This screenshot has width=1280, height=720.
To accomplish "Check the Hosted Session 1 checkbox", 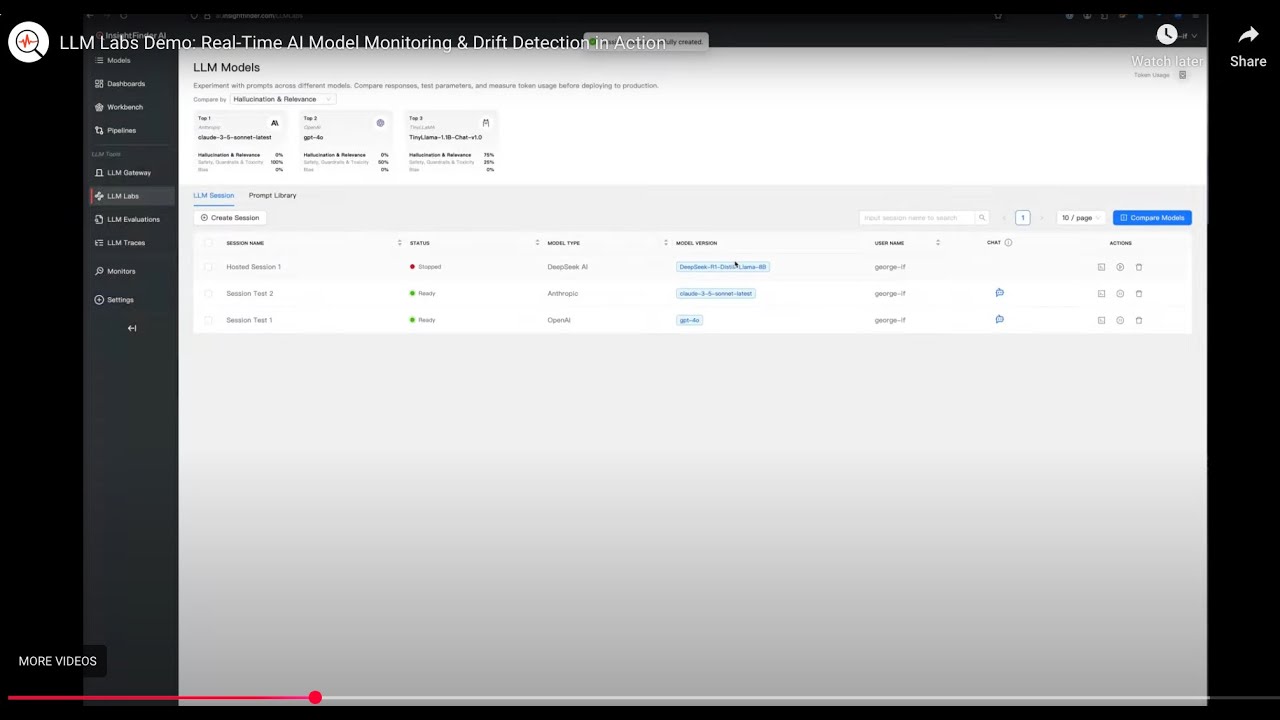I will pos(208,267).
